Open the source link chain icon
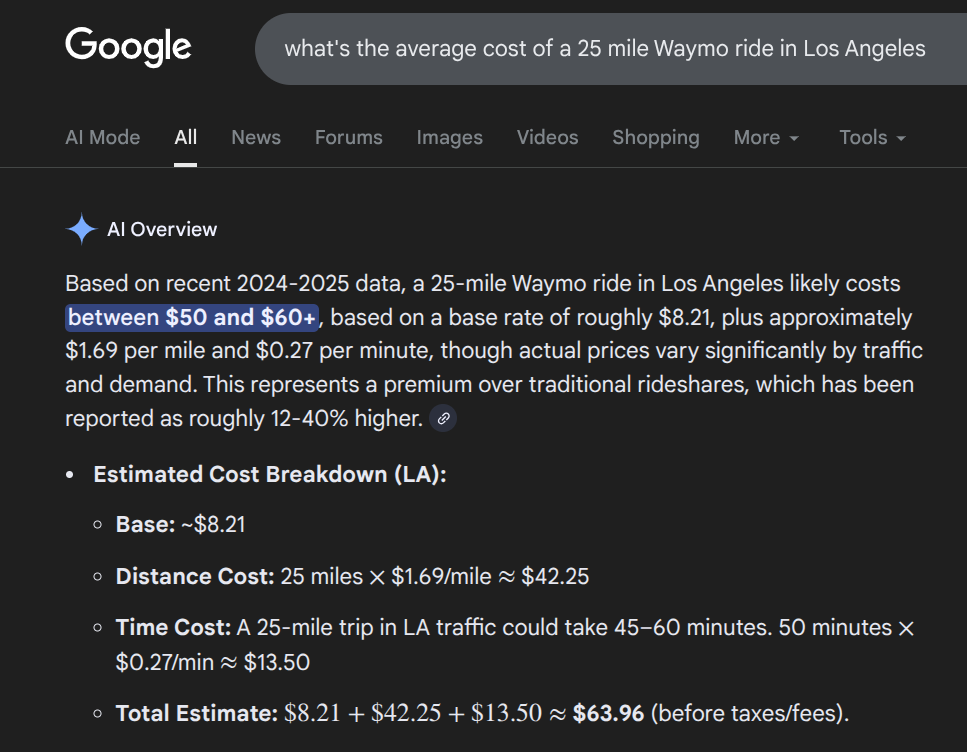967x752 pixels. tap(443, 419)
